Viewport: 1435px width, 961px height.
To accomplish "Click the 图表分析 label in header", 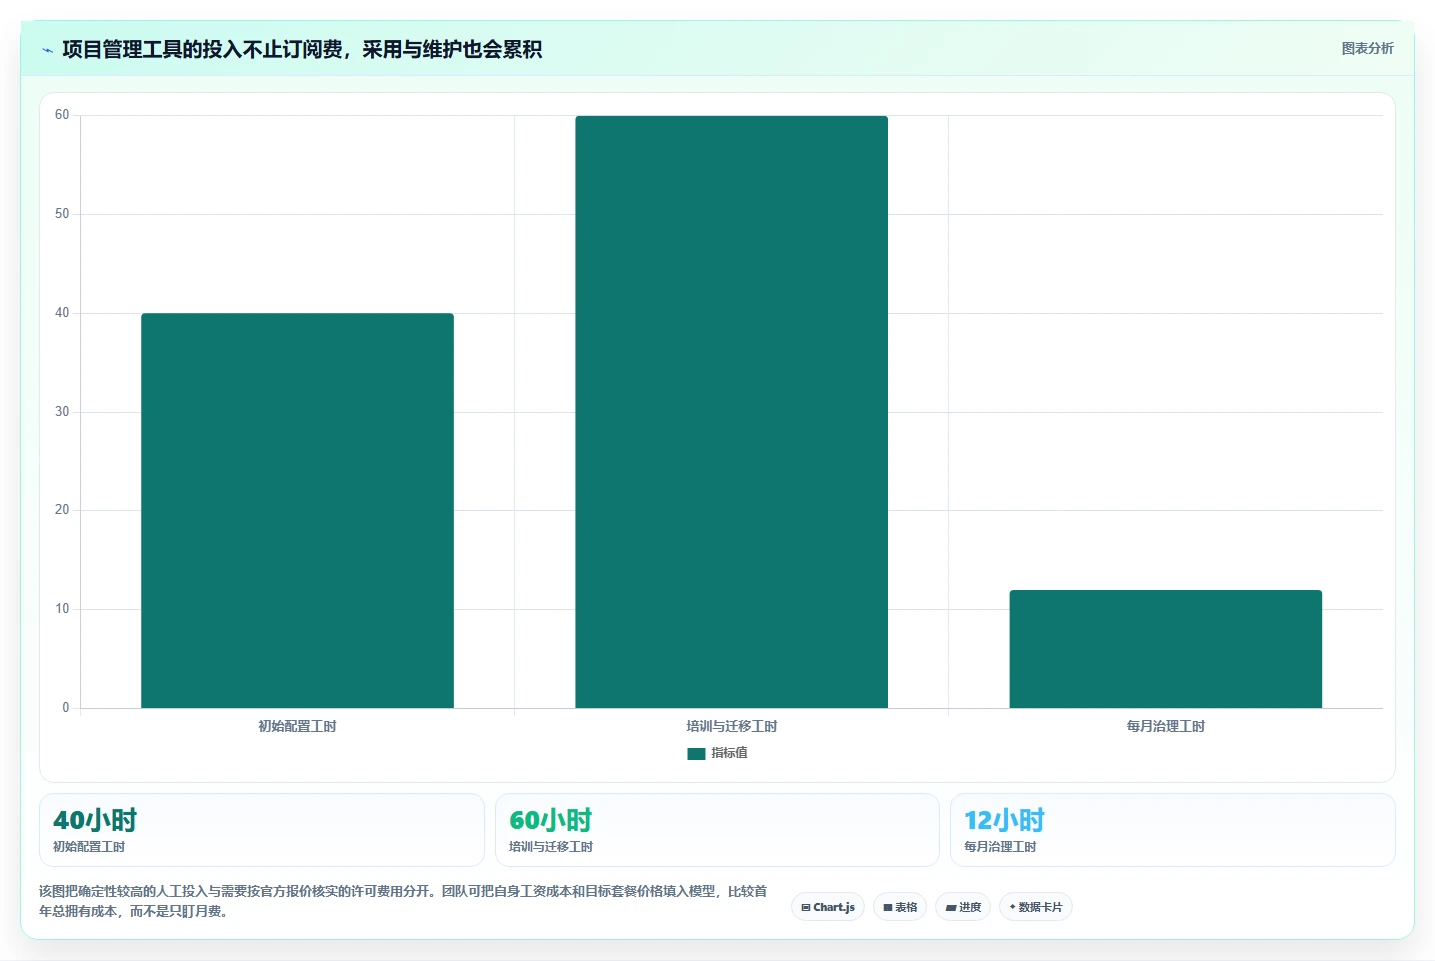I will pyautogui.click(x=1367, y=48).
